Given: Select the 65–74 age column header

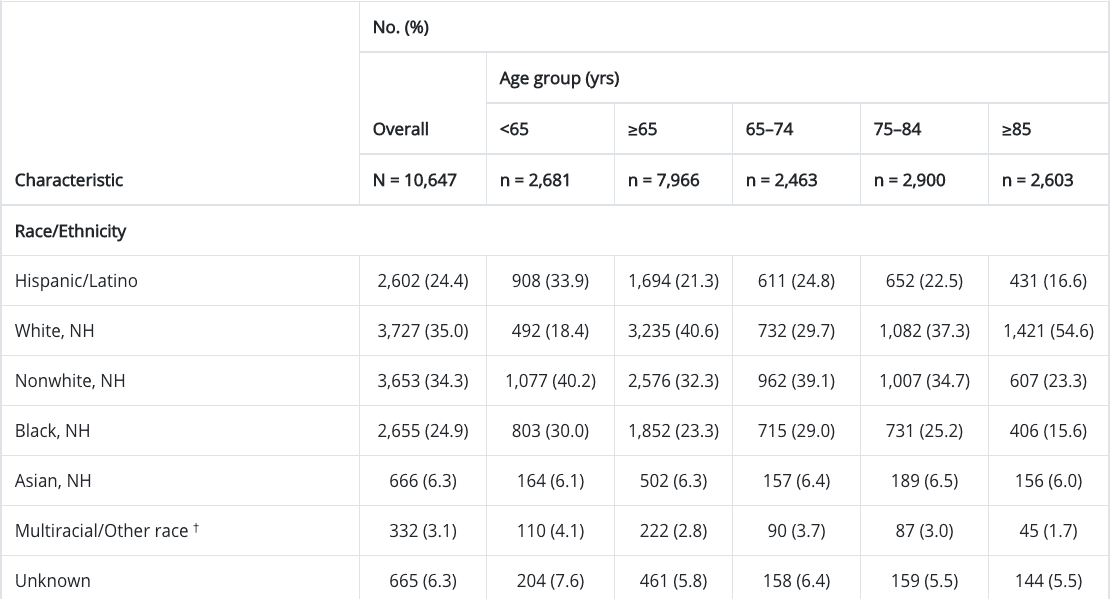Looking at the screenshot, I should point(769,129).
